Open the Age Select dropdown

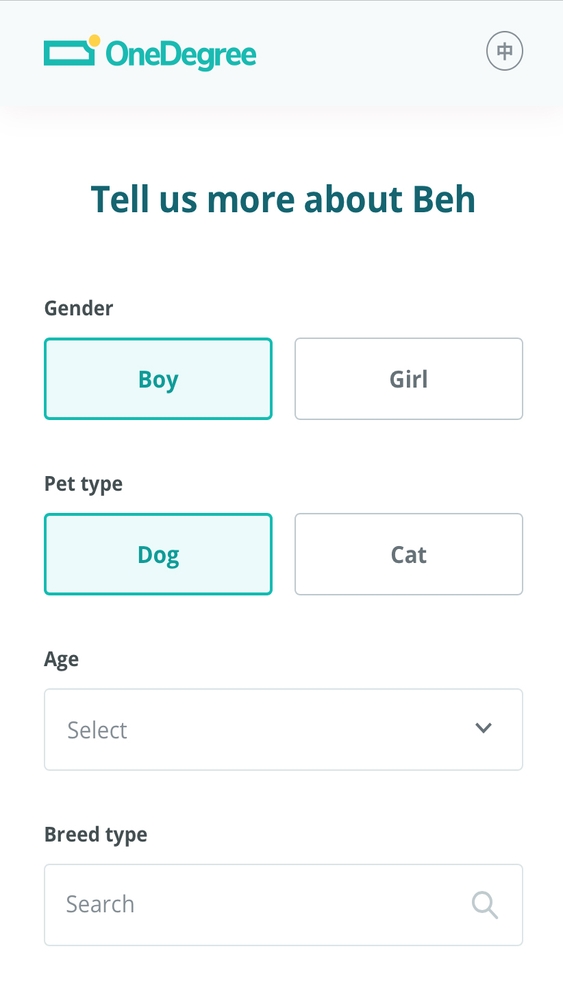(x=283, y=730)
